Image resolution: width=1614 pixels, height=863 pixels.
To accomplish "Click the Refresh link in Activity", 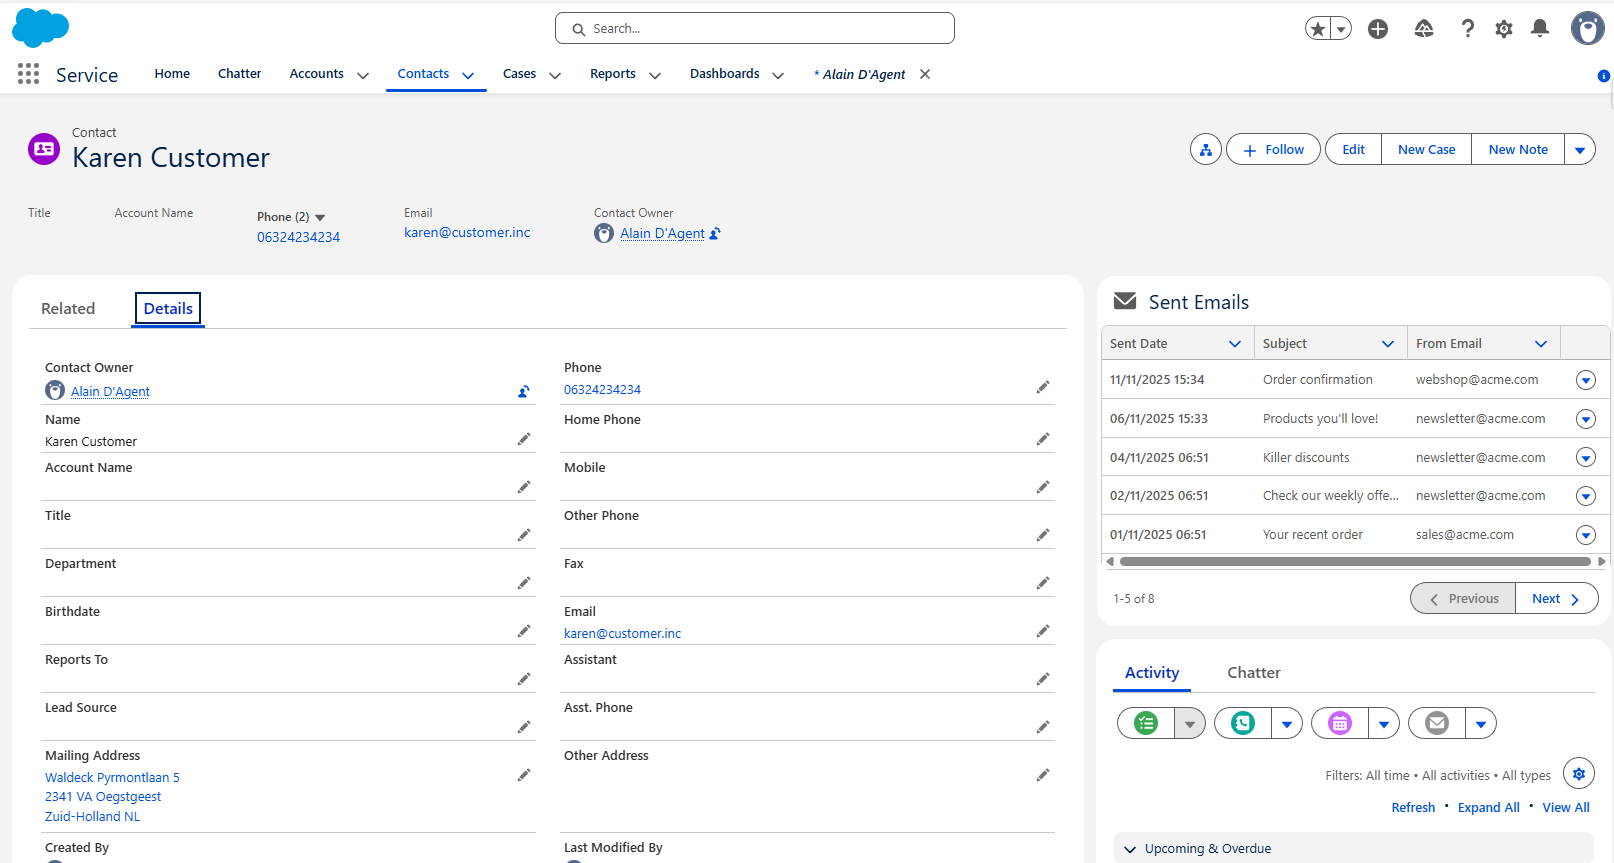I will [1413, 808].
